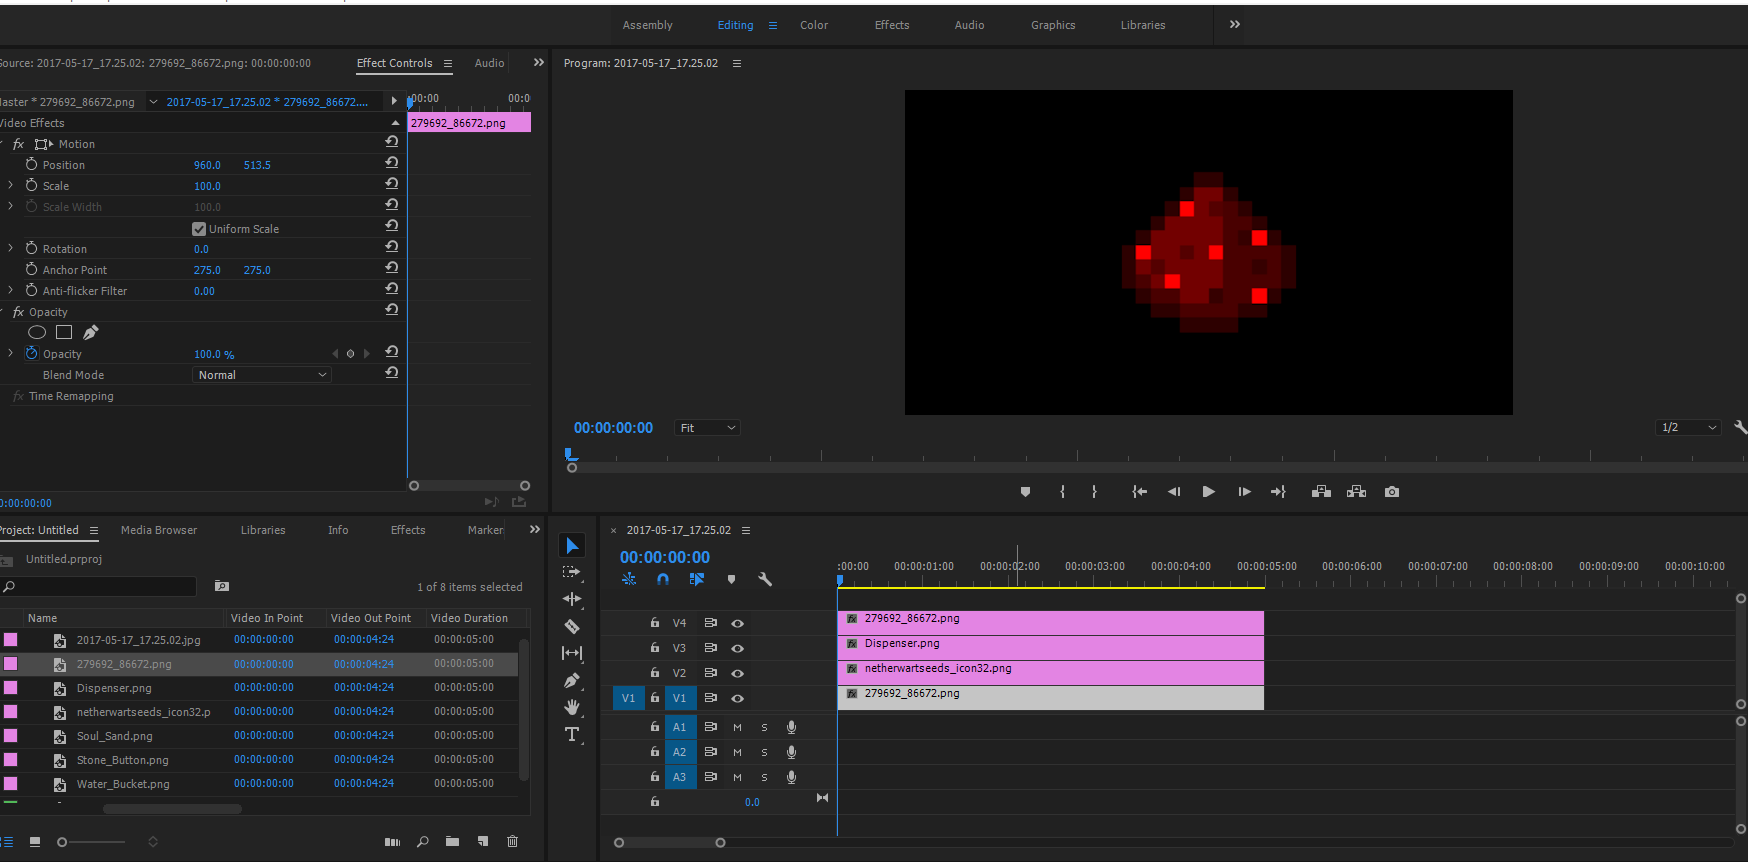Mute audio track A1
The image size is (1748, 862).
click(737, 727)
